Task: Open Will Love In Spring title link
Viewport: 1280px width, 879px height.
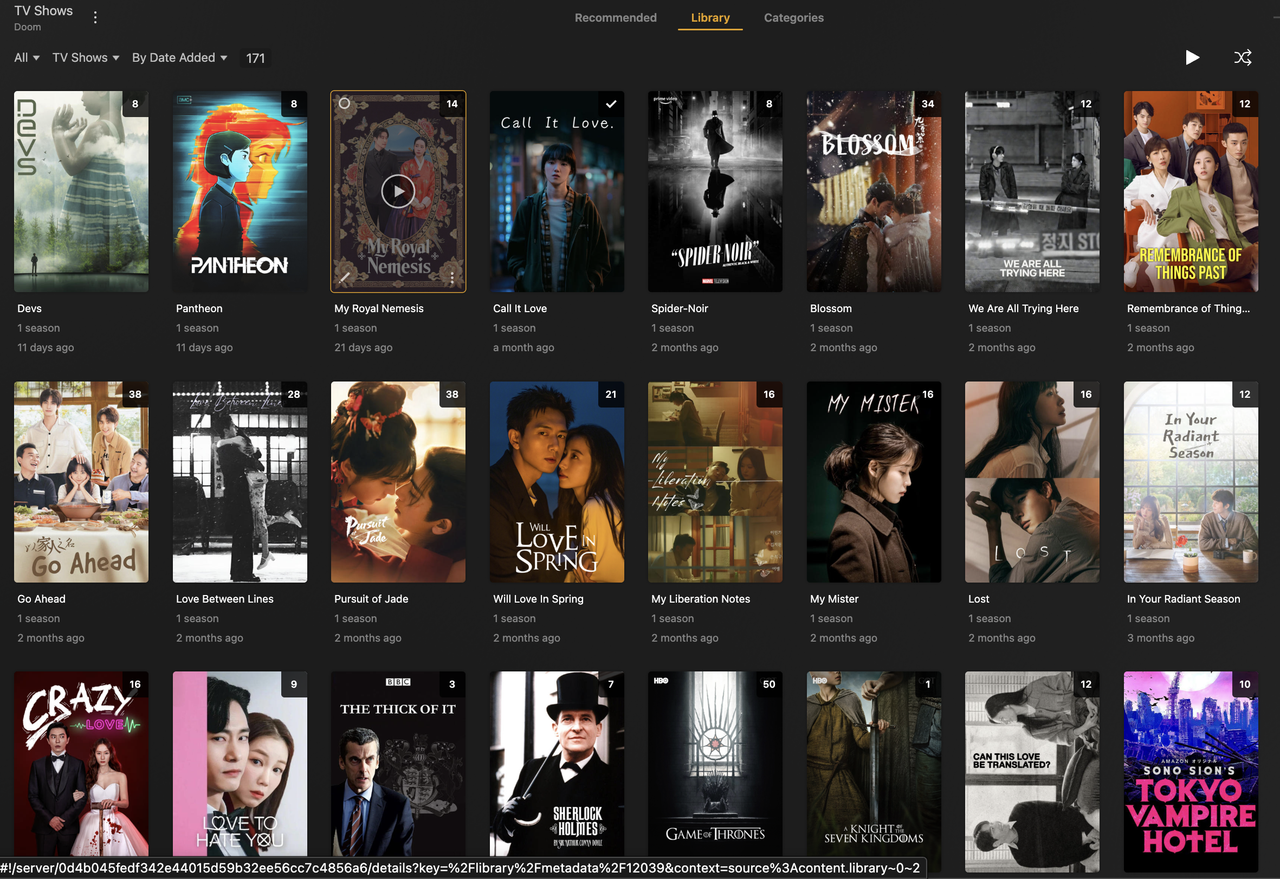Action: pyautogui.click(x=538, y=599)
